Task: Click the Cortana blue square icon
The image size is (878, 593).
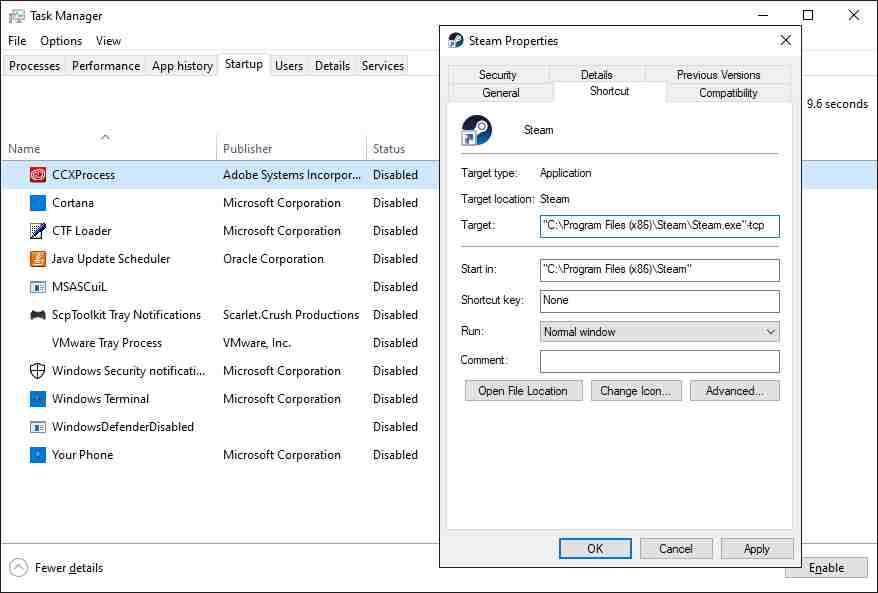Action: (38, 203)
